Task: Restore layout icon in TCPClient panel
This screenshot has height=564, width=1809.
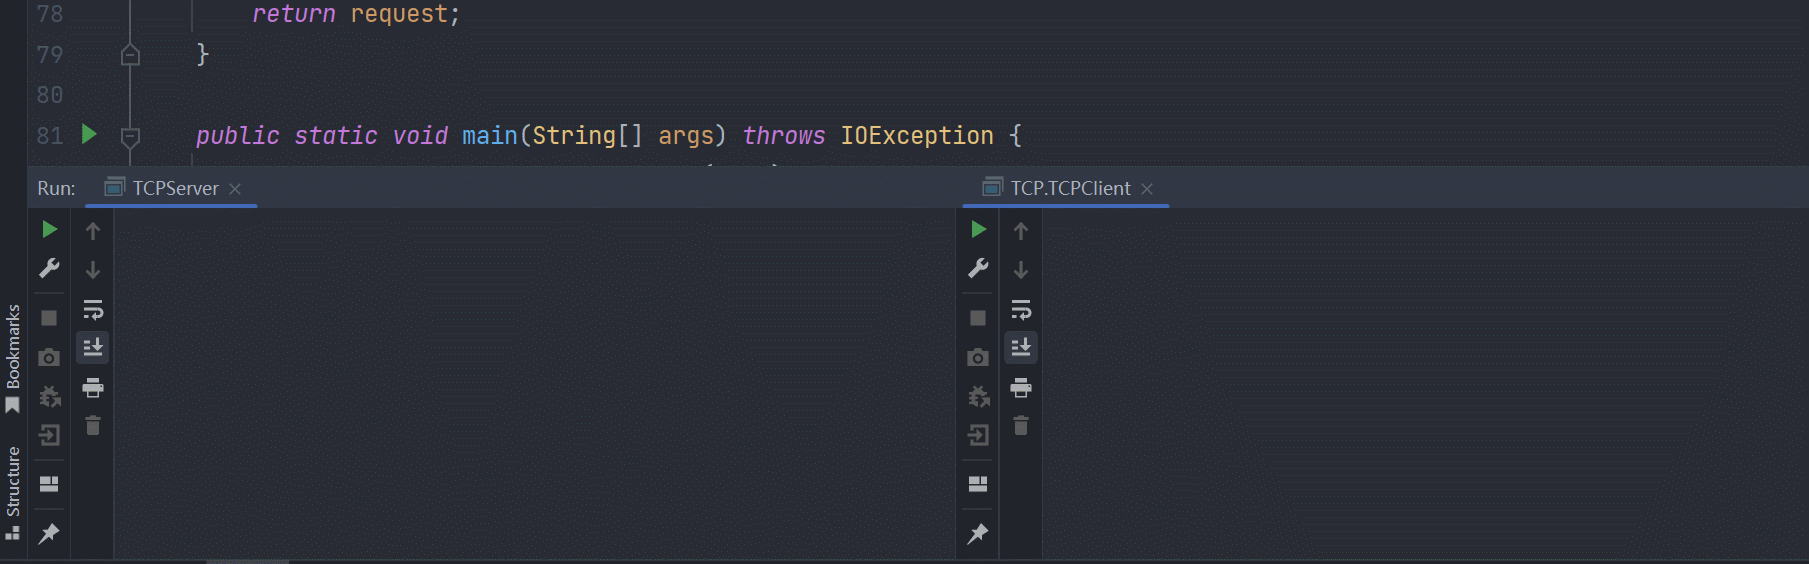Action: point(978,484)
